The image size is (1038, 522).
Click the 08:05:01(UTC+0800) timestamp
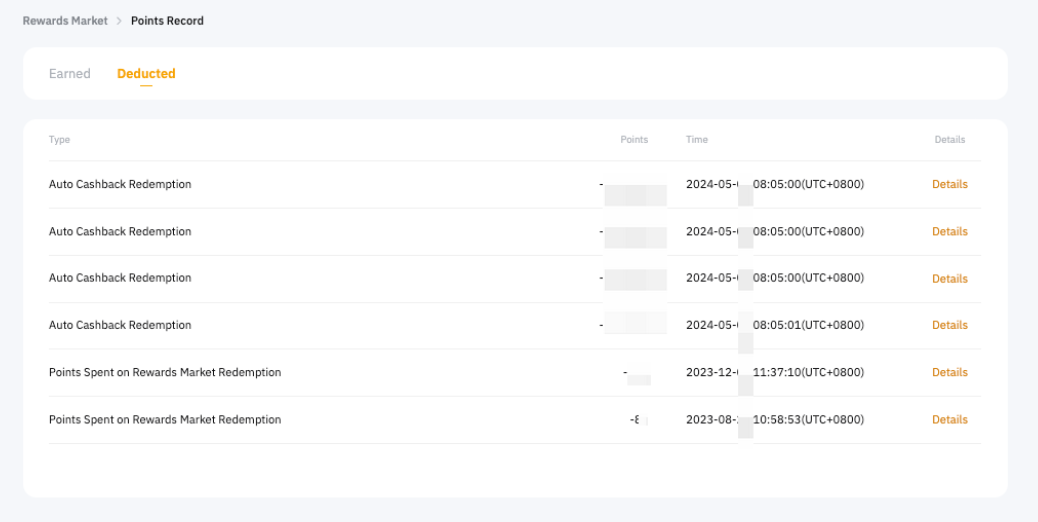pos(808,325)
